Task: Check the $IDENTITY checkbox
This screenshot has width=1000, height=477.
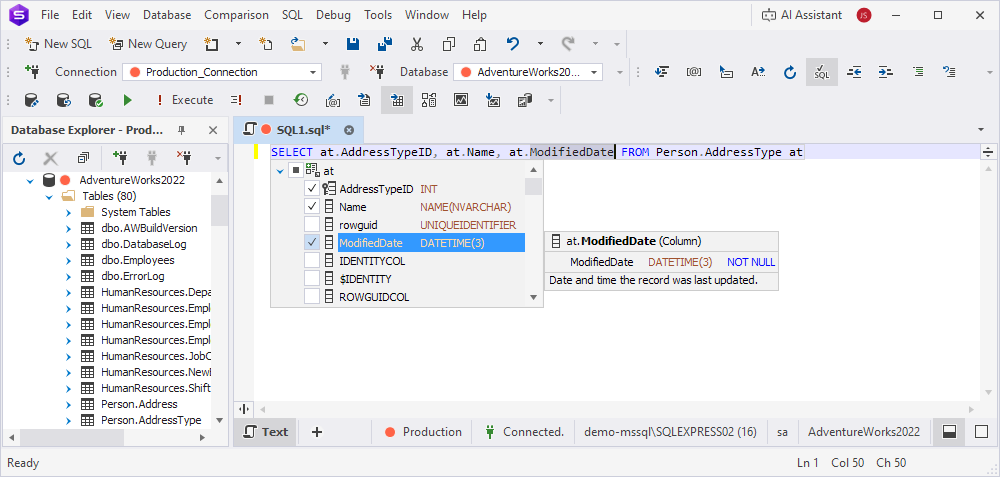Action: [312, 279]
